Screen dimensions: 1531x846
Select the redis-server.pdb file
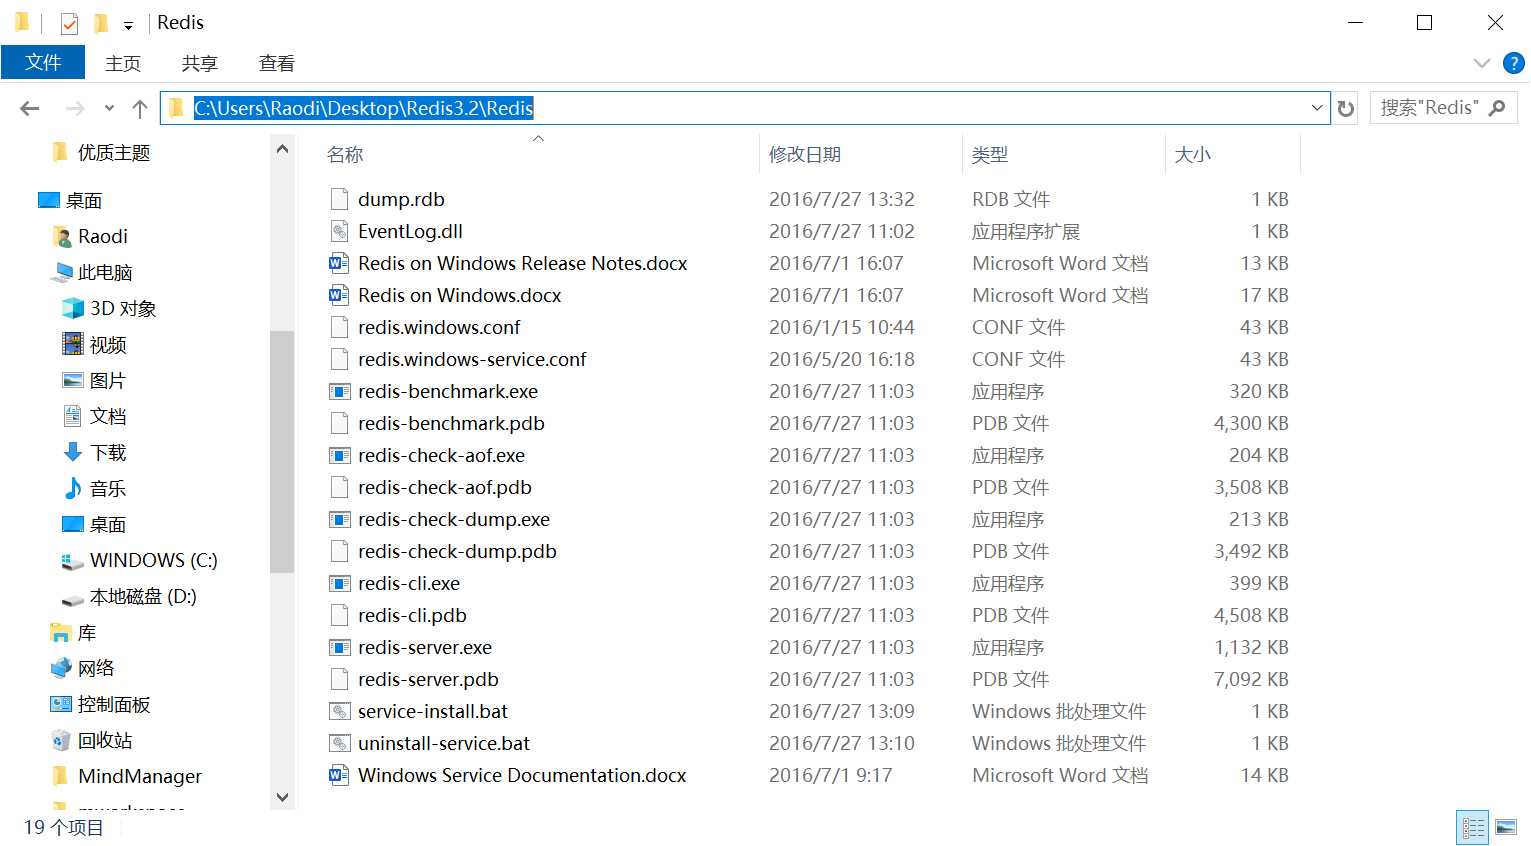click(x=428, y=679)
